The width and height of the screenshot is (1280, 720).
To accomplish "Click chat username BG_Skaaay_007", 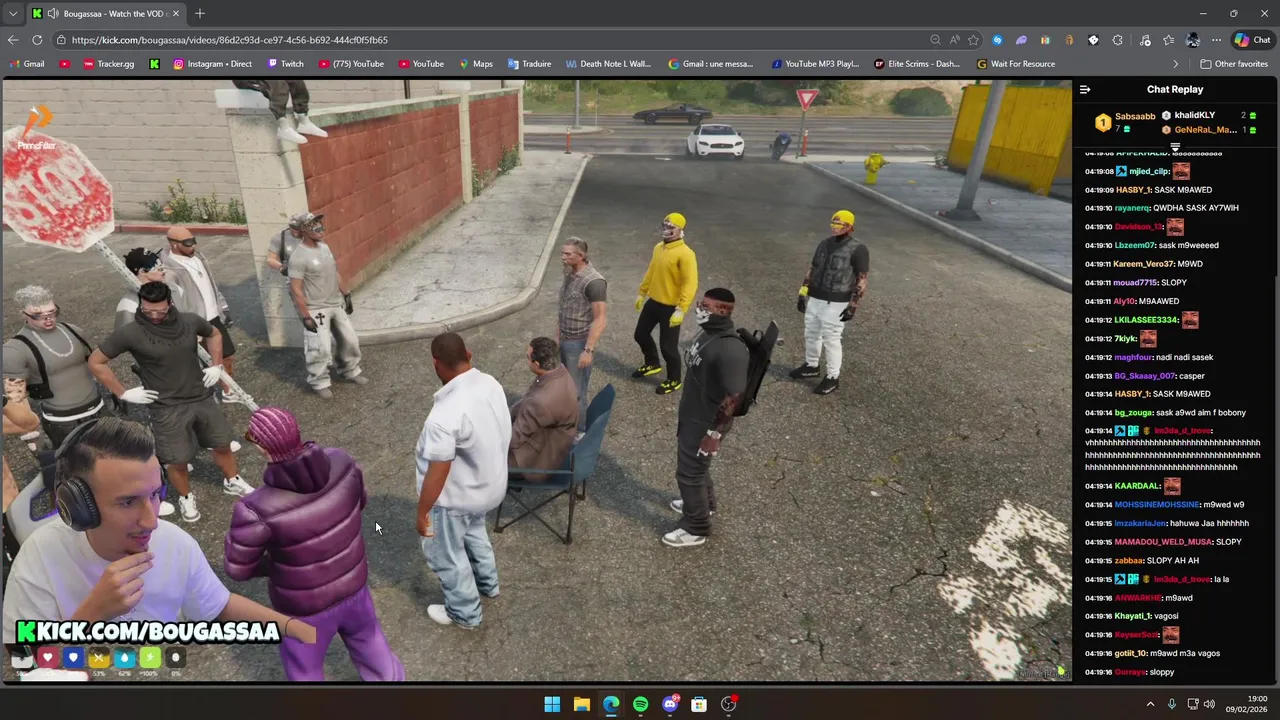I will coord(1144,376).
